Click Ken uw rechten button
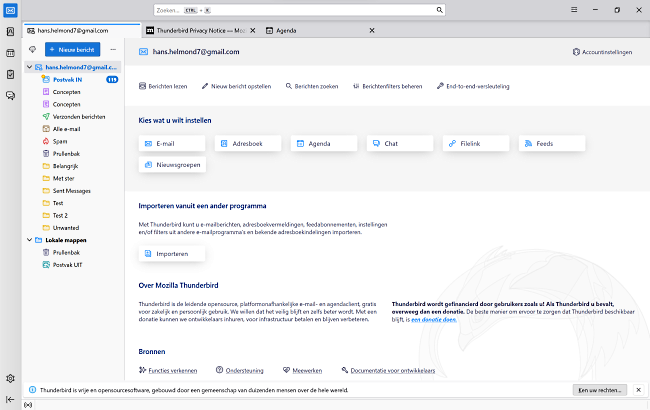Screen dimensions: 650x410 pos(600,390)
